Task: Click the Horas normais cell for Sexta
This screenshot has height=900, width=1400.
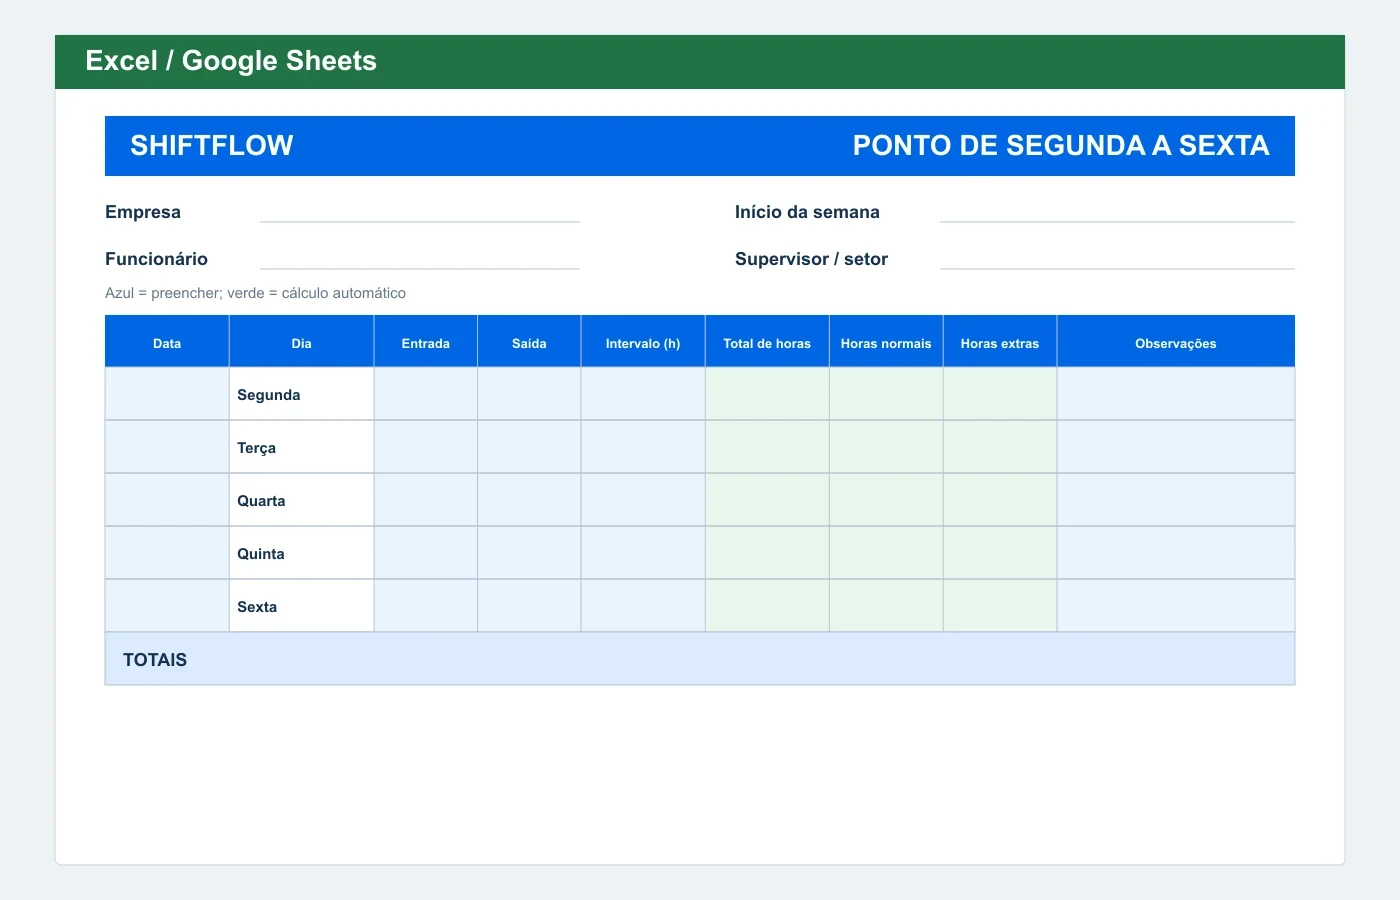Action: [x=886, y=606]
